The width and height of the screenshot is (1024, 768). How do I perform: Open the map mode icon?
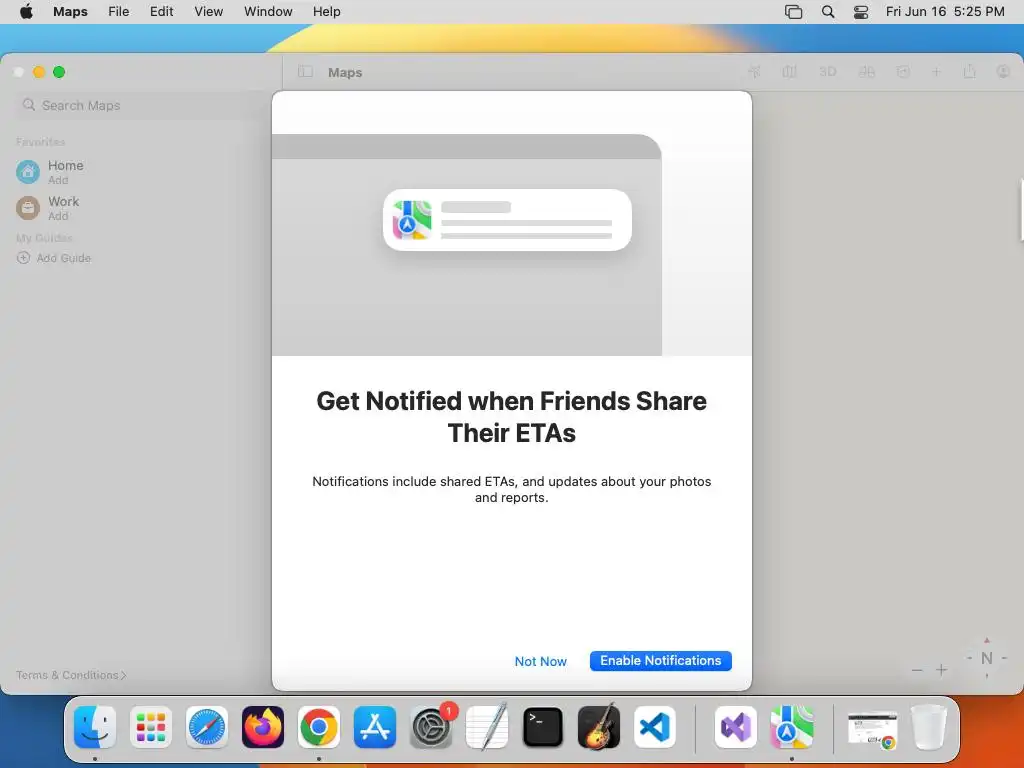(790, 72)
